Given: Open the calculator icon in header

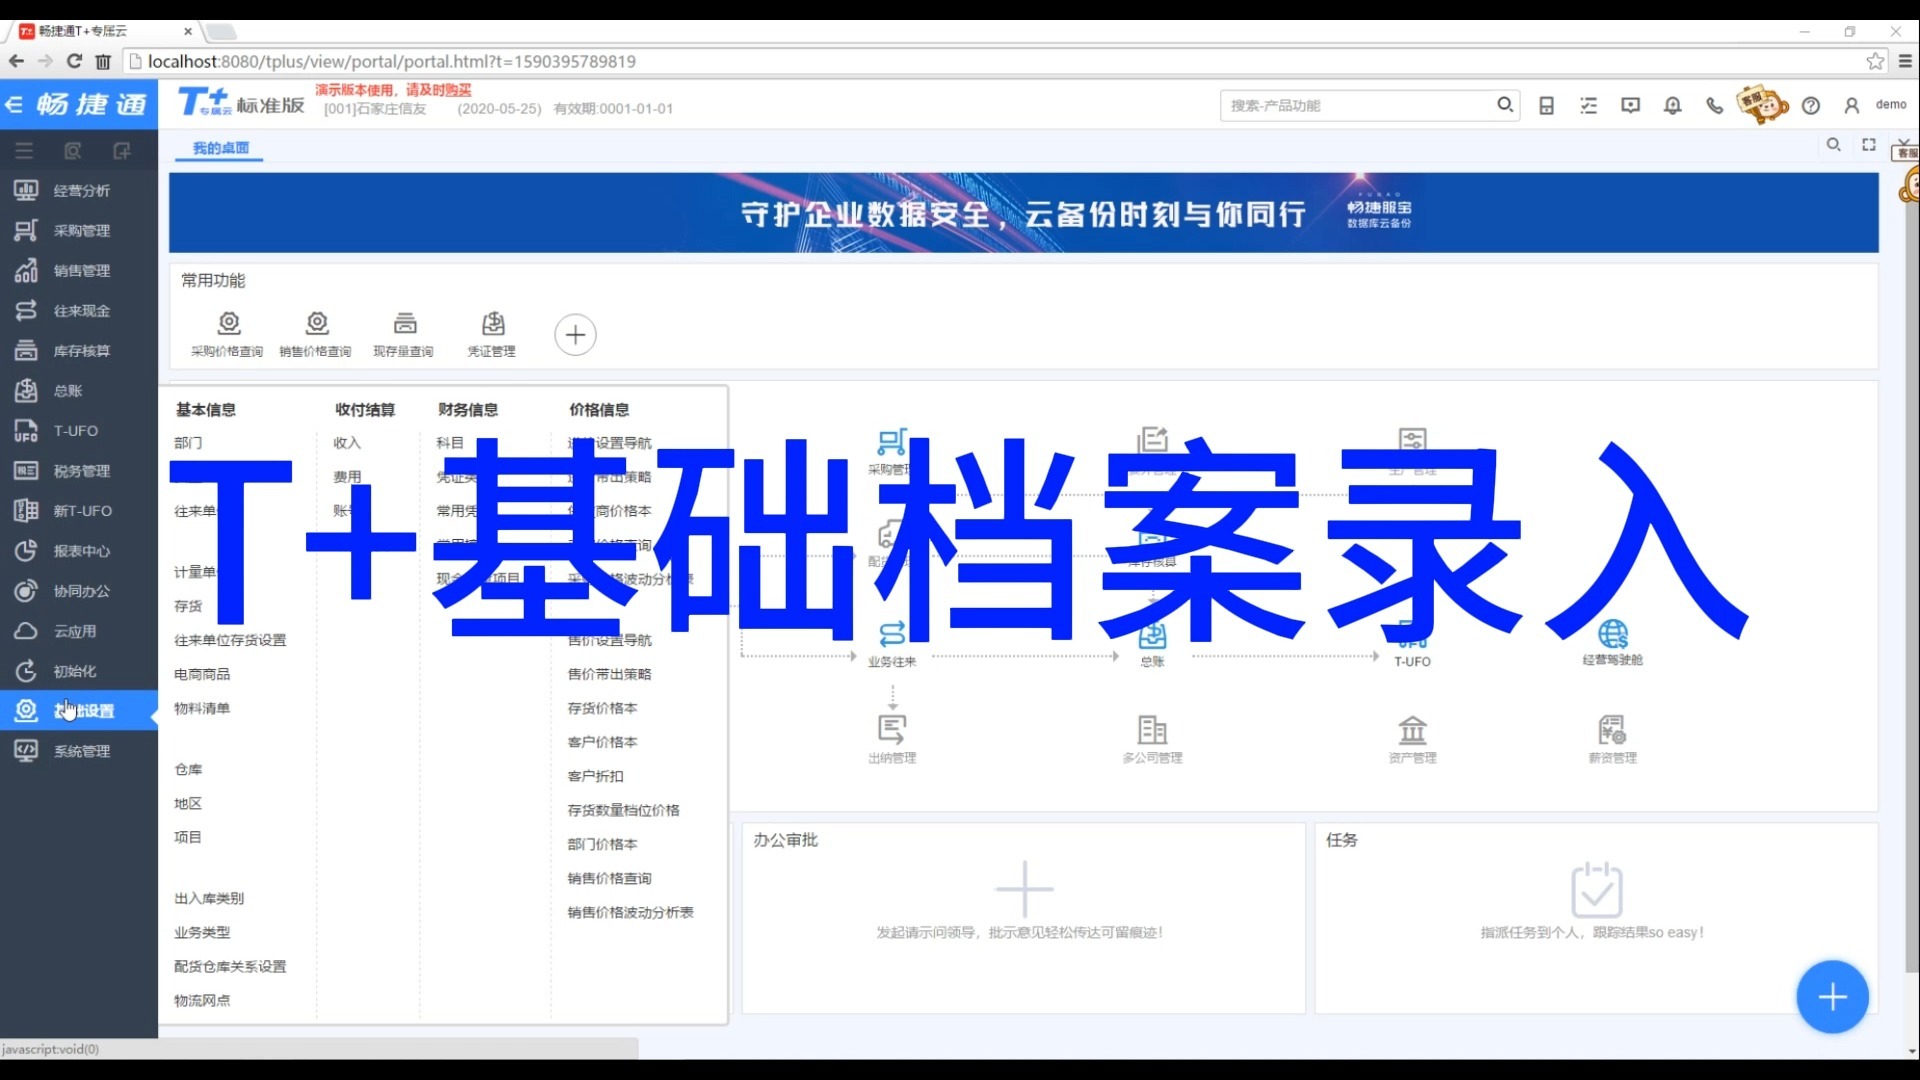Looking at the screenshot, I should tap(1546, 105).
